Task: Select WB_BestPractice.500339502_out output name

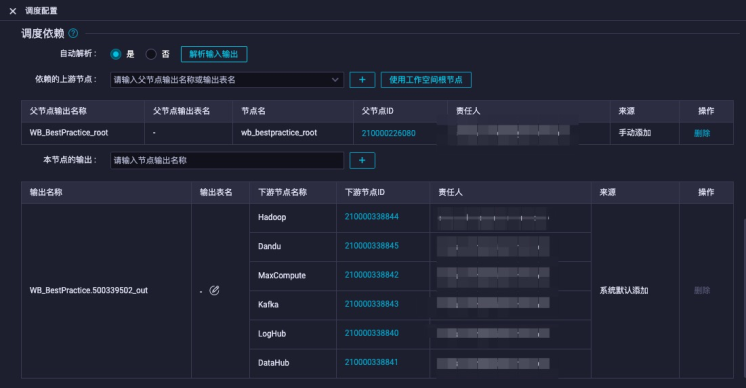Action: pyautogui.click(x=88, y=291)
